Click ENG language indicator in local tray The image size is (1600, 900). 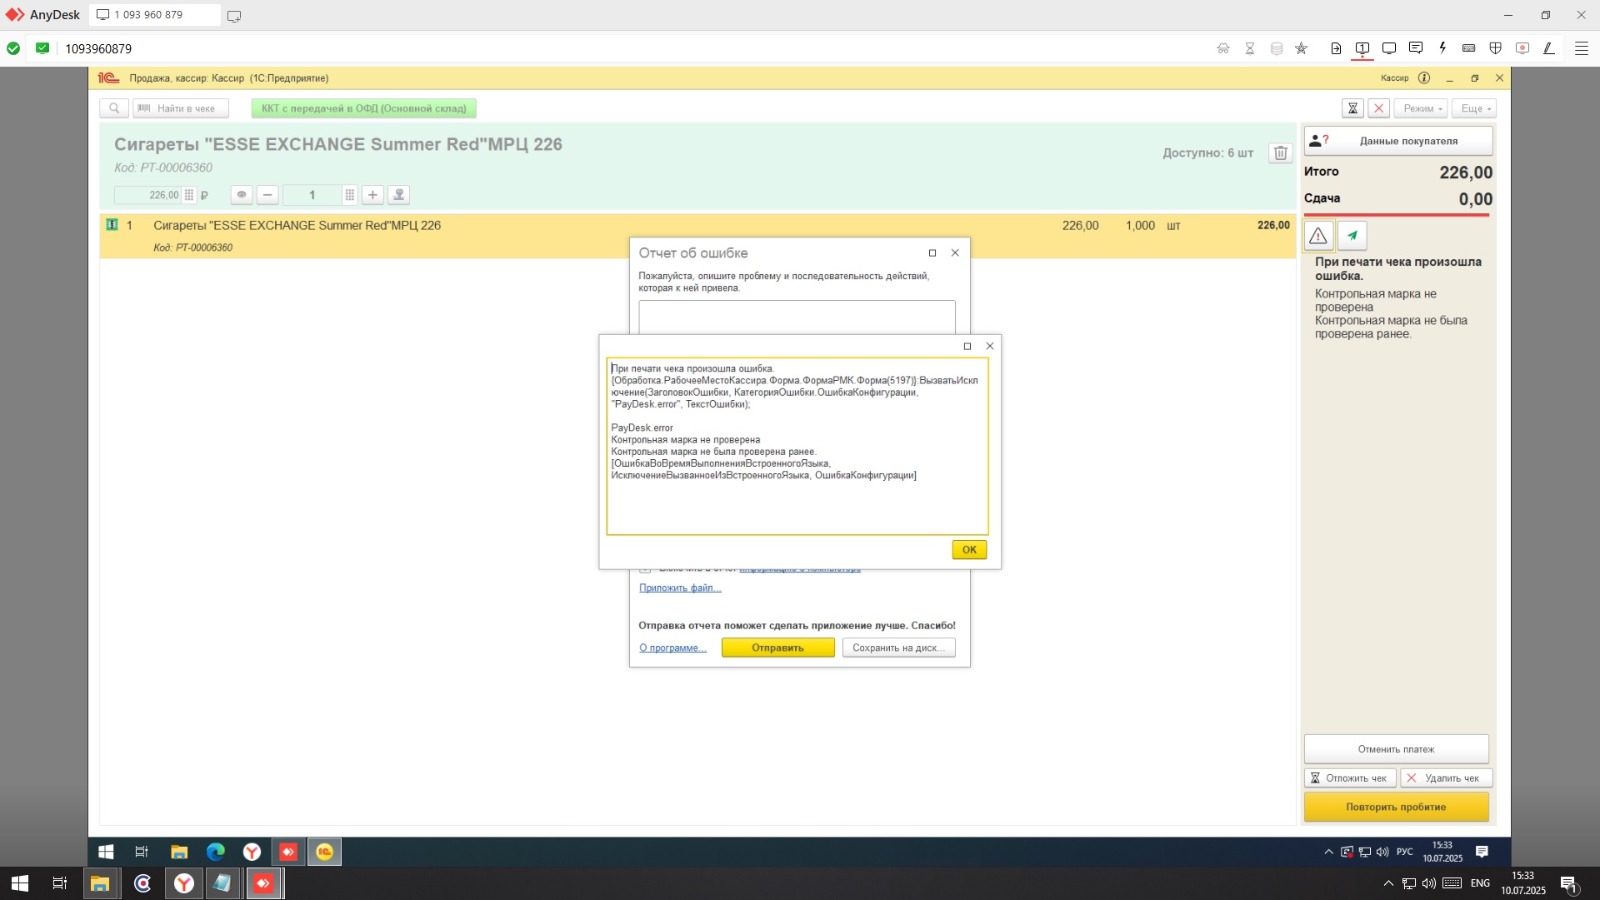(1480, 883)
